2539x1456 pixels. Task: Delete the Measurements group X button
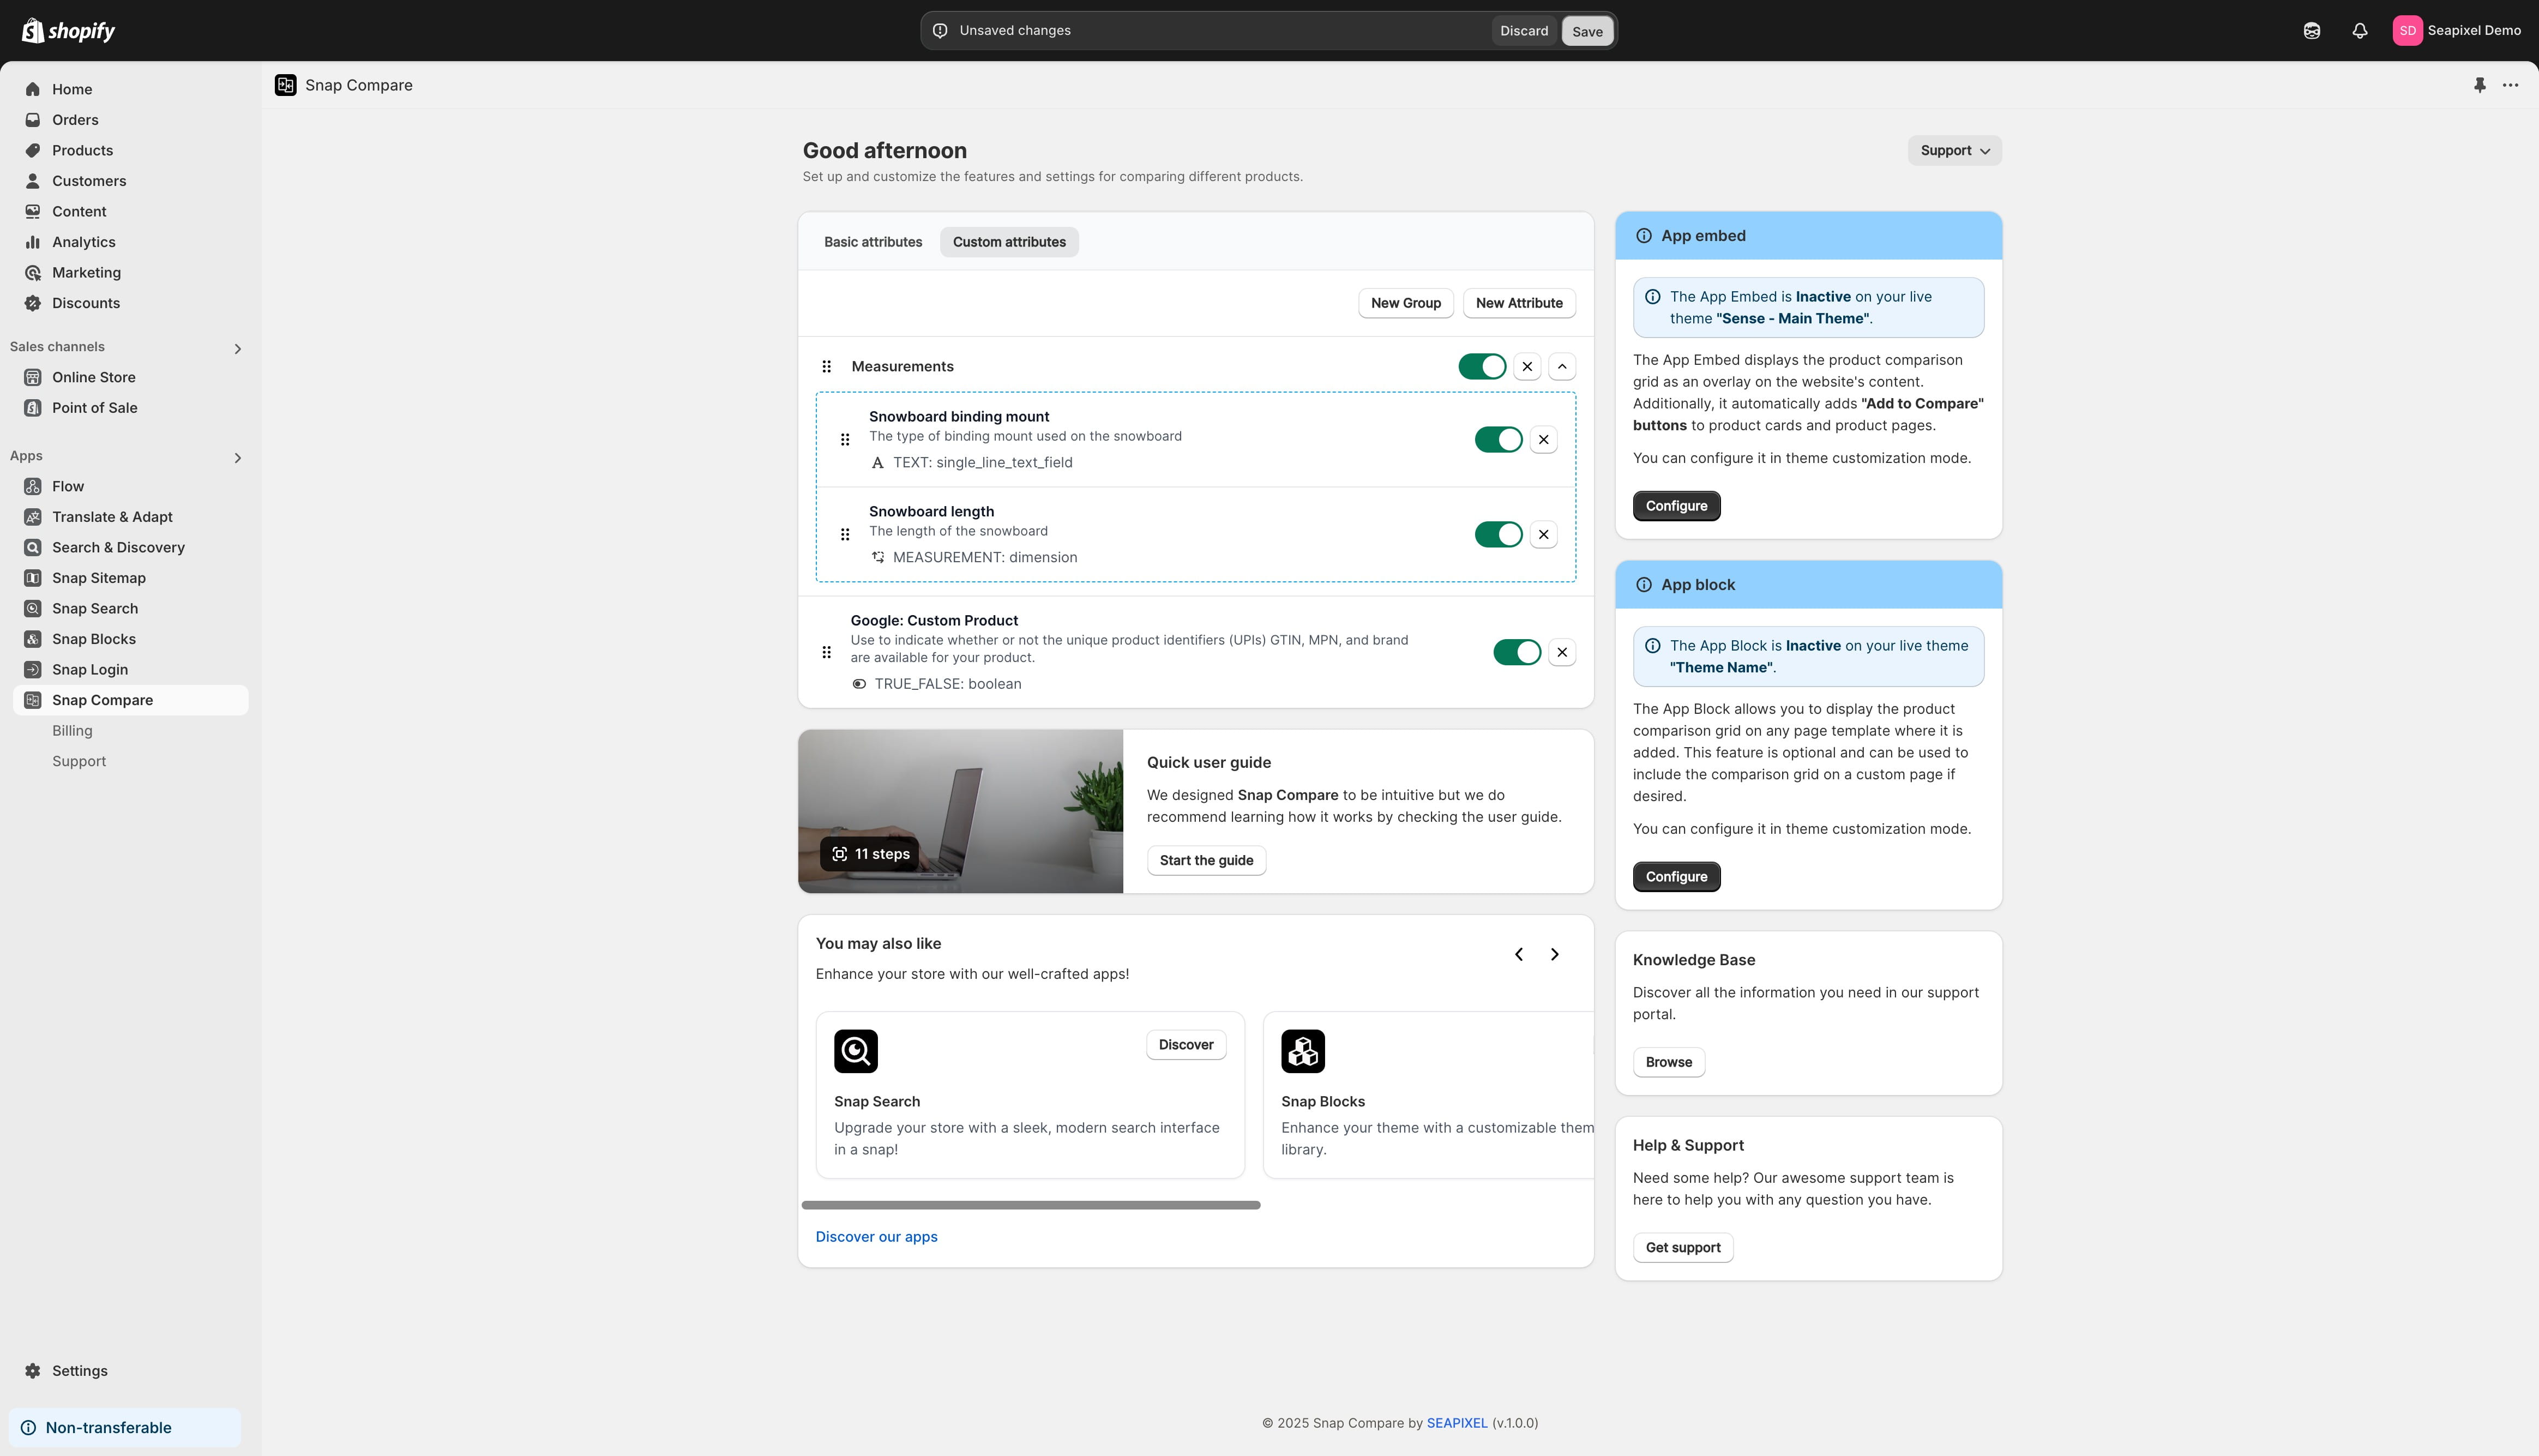pyautogui.click(x=1526, y=367)
